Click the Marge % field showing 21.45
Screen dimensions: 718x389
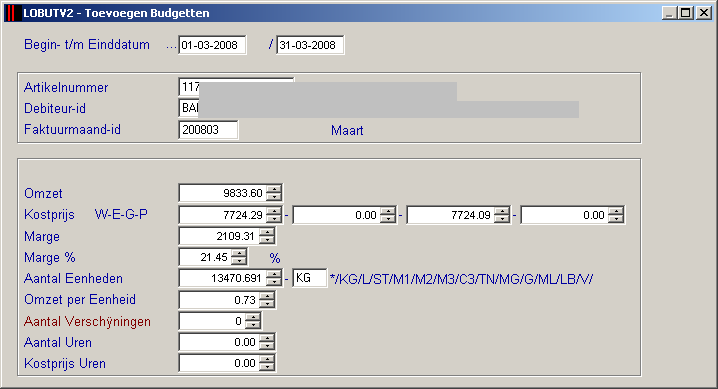(205, 257)
